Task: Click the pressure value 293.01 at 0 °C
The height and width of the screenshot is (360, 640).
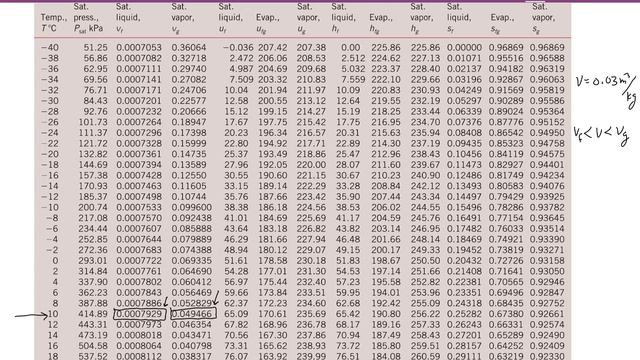Action: coord(92,260)
